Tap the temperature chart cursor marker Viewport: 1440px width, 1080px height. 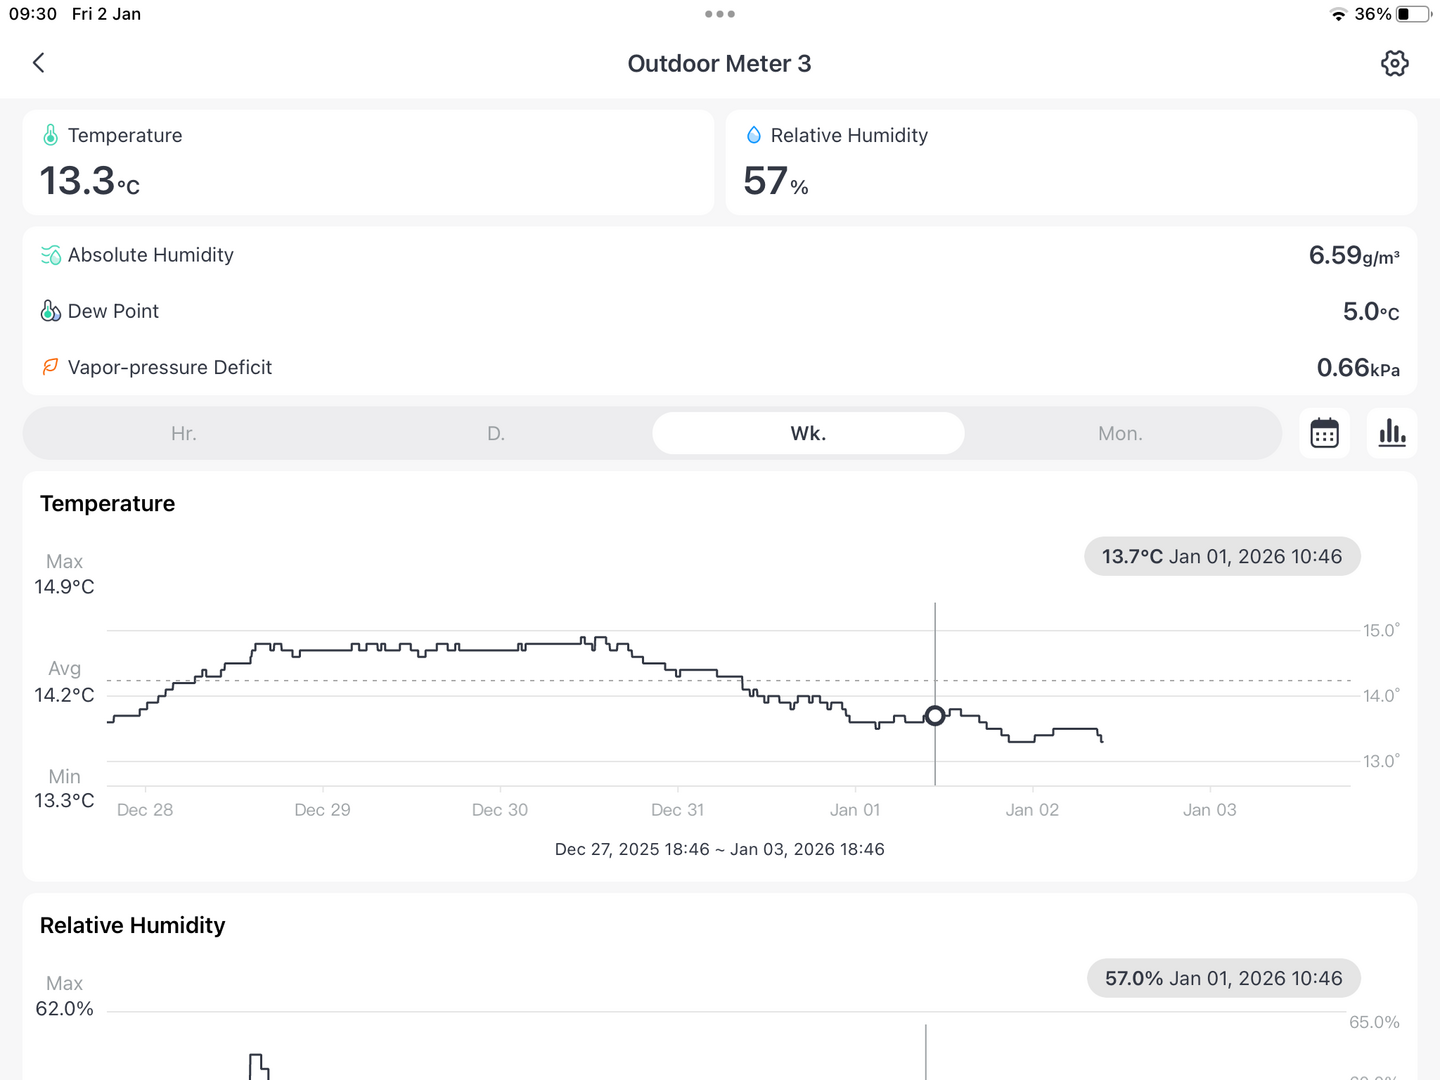[935, 716]
